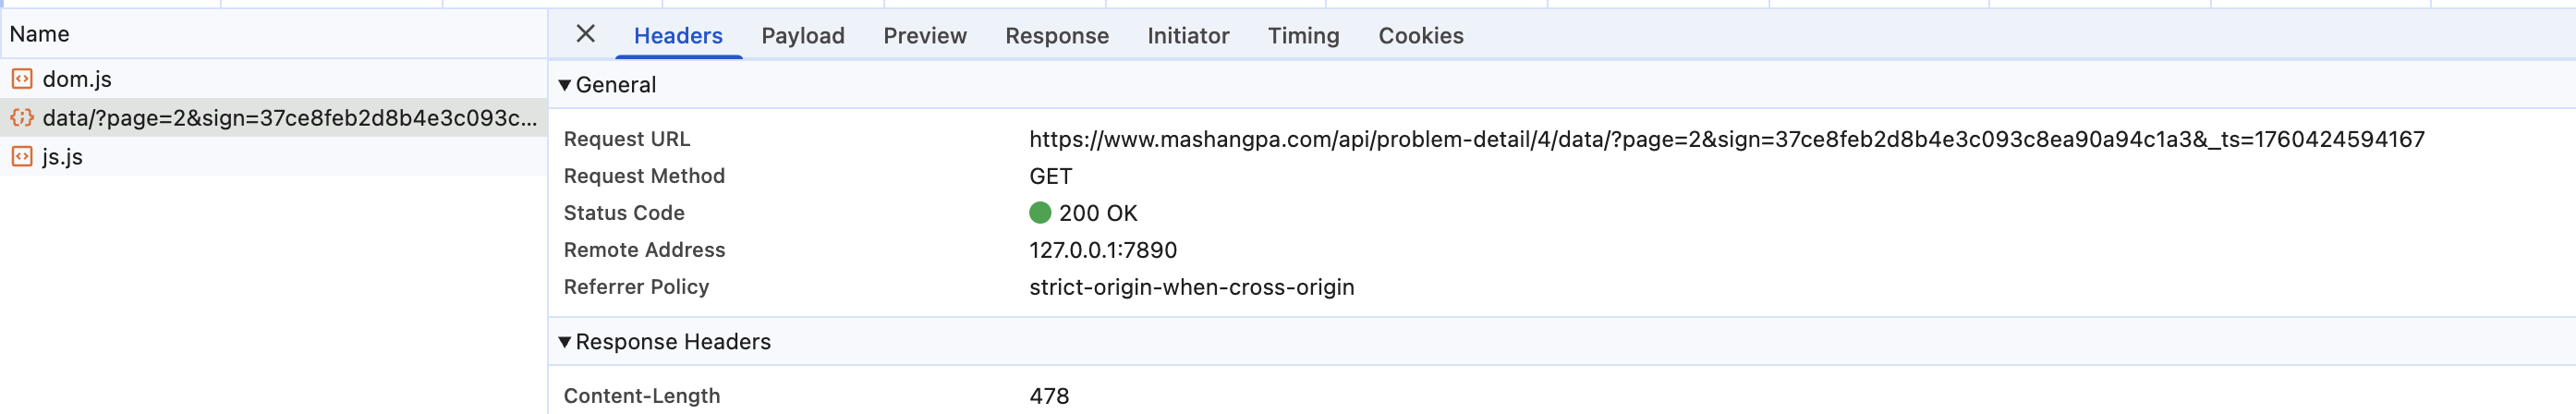Image resolution: width=2576 pixels, height=414 pixels.
Task: Click the dom.js script file icon
Action: pyautogui.click(x=22, y=79)
